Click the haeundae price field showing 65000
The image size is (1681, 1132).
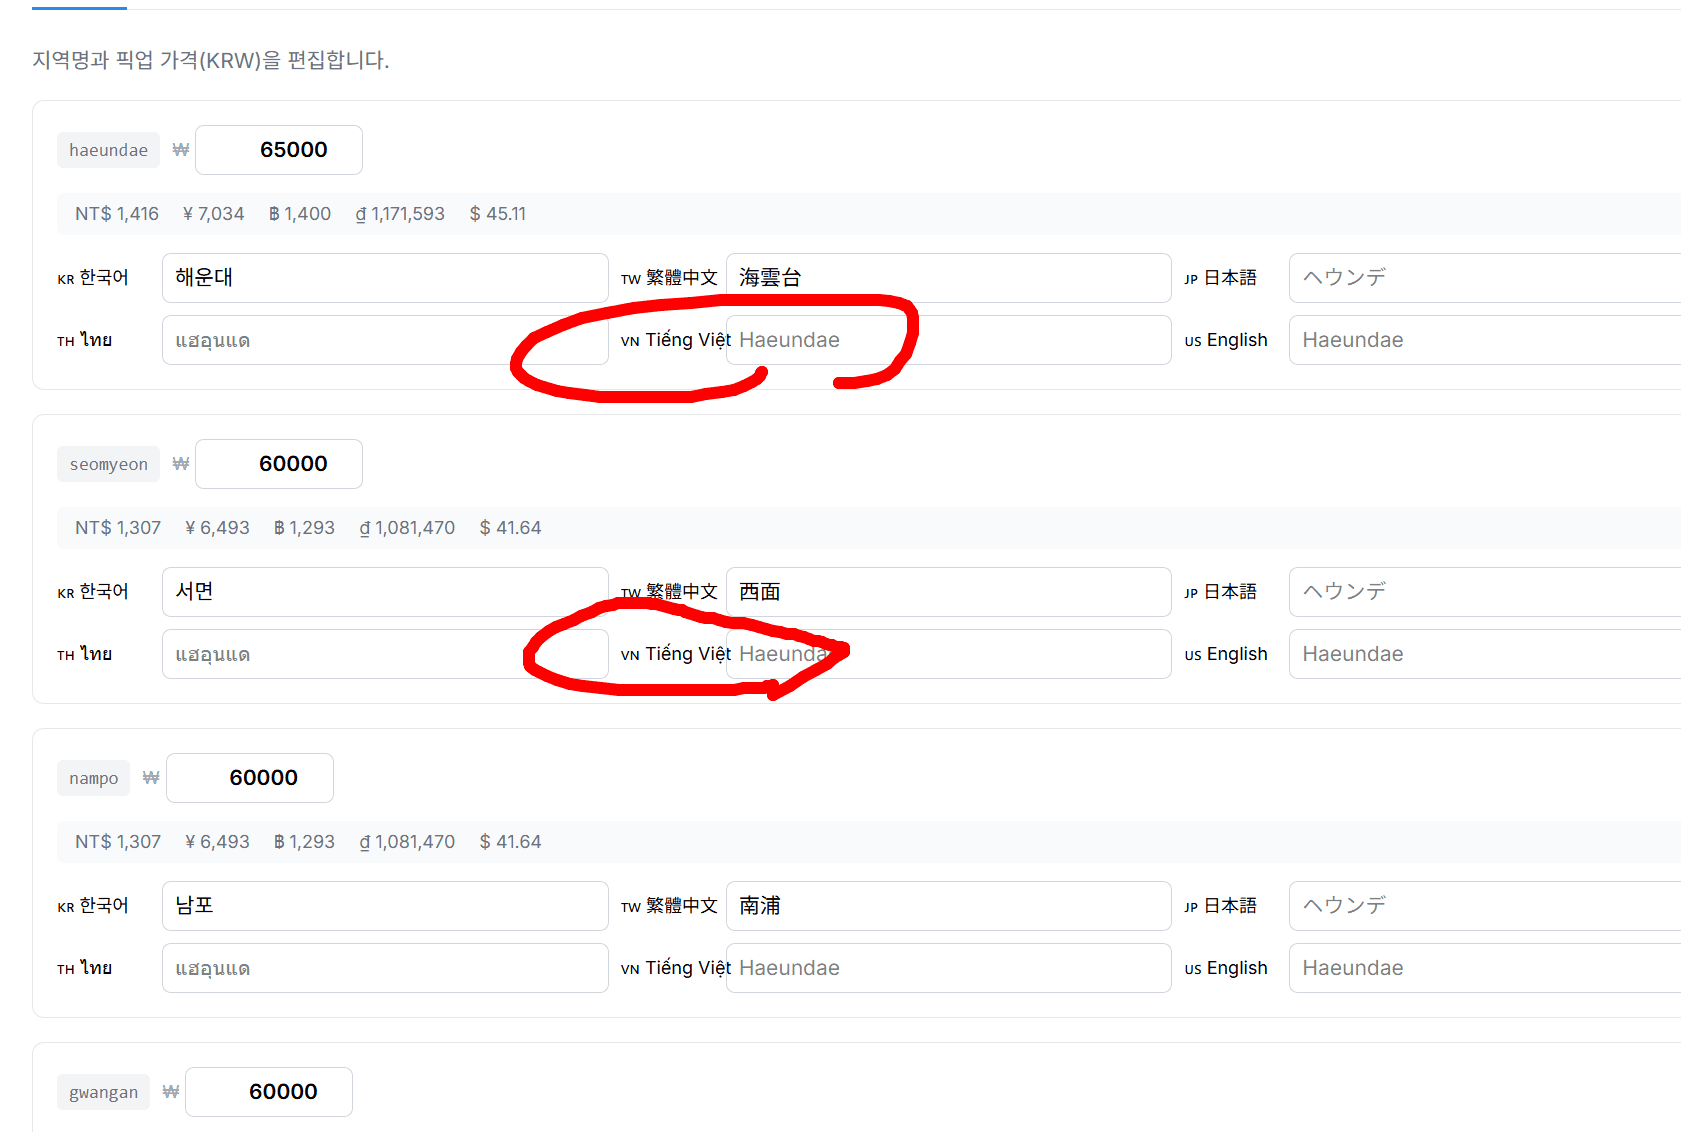(279, 150)
